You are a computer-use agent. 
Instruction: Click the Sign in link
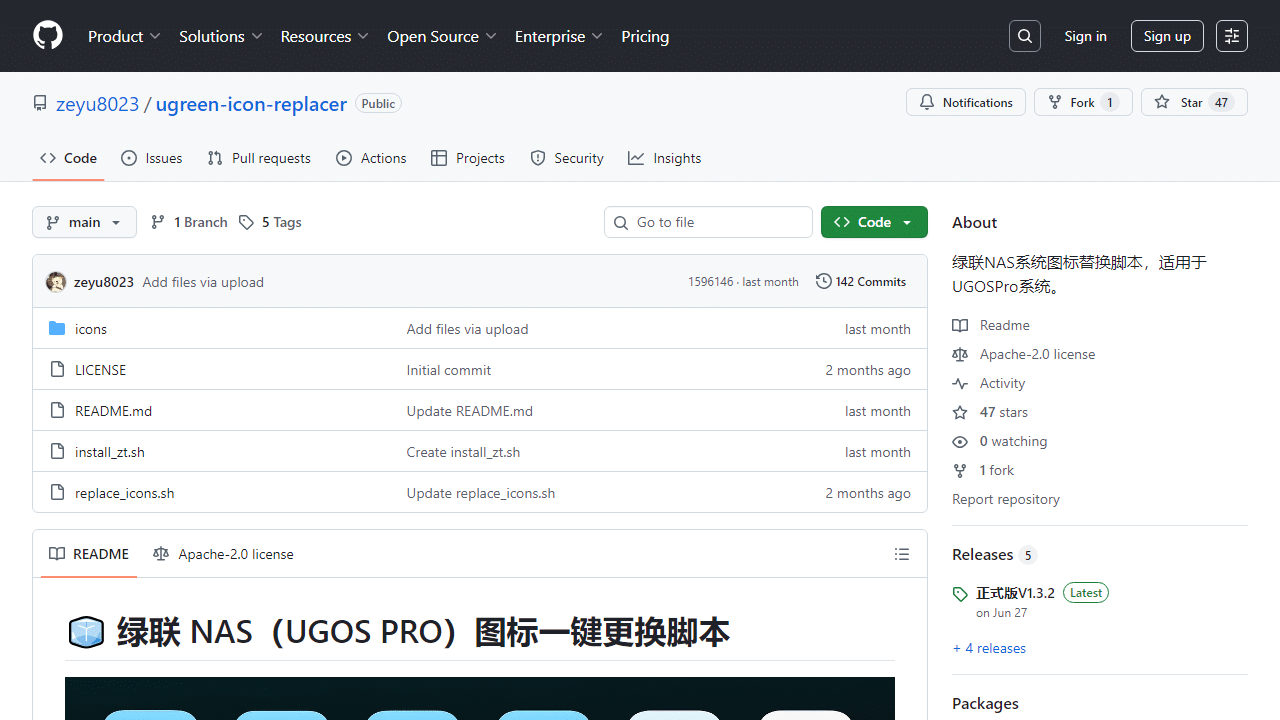pyautogui.click(x=1085, y=36)
